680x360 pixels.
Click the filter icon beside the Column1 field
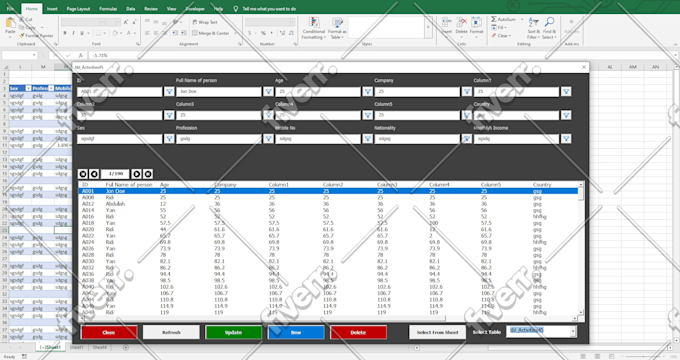coord(566,92)
